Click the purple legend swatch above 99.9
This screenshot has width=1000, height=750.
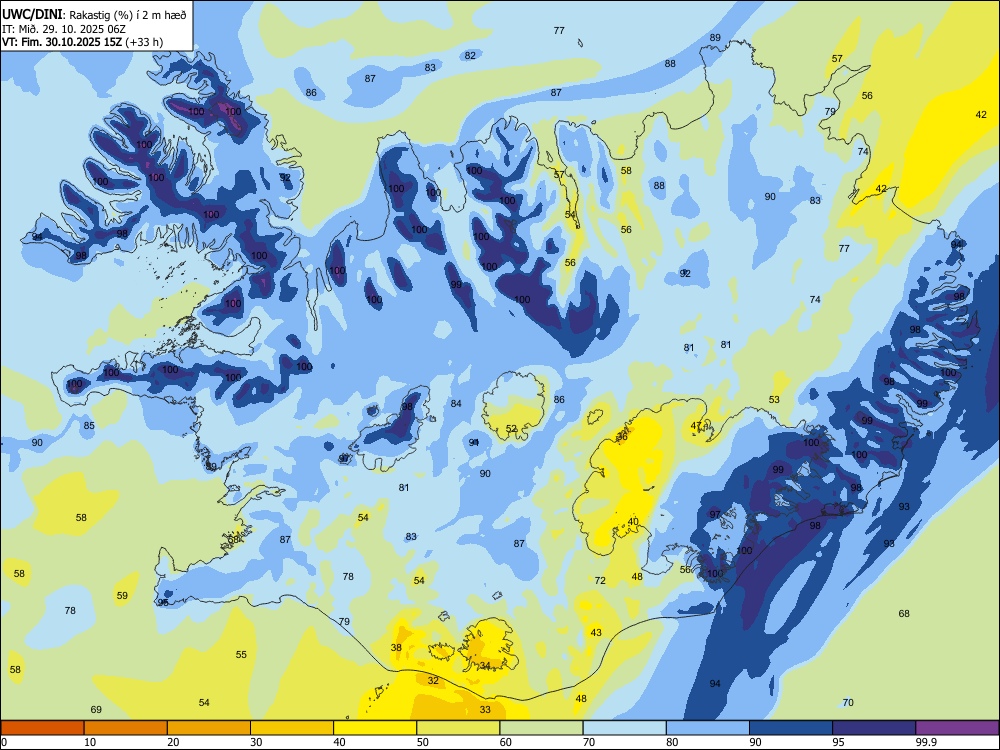click(957, 728)
